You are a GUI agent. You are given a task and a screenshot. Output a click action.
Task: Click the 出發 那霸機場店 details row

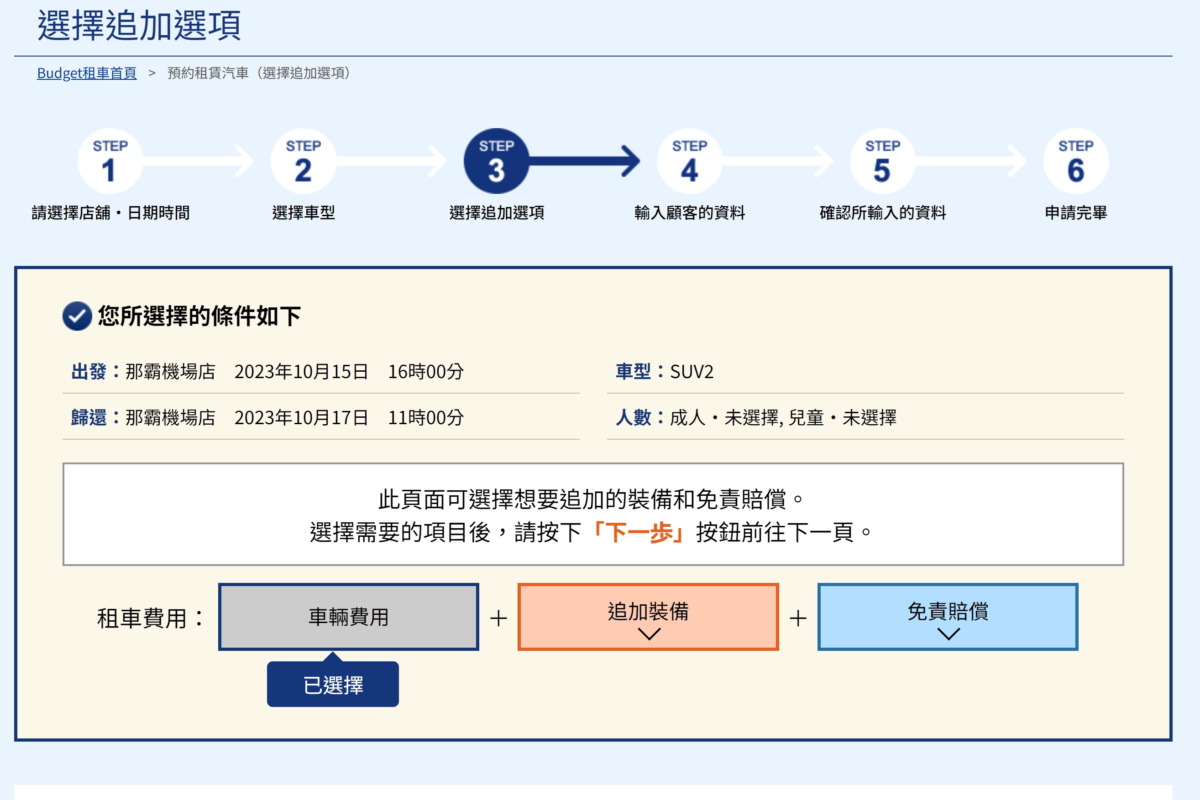pos(268,372)
